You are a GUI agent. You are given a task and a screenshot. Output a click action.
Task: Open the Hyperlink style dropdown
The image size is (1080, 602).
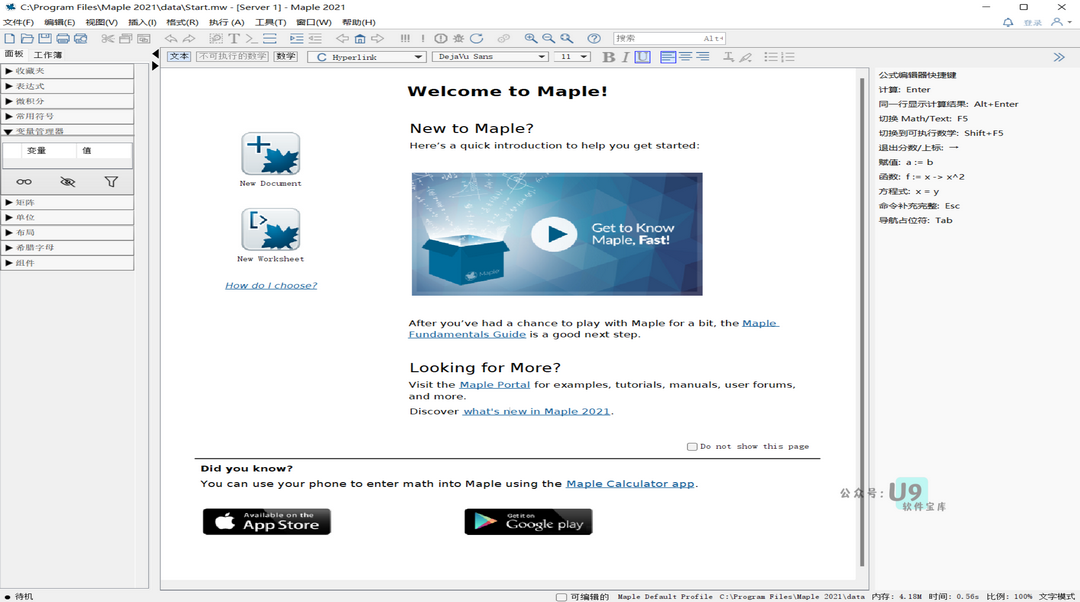[367, 57]
